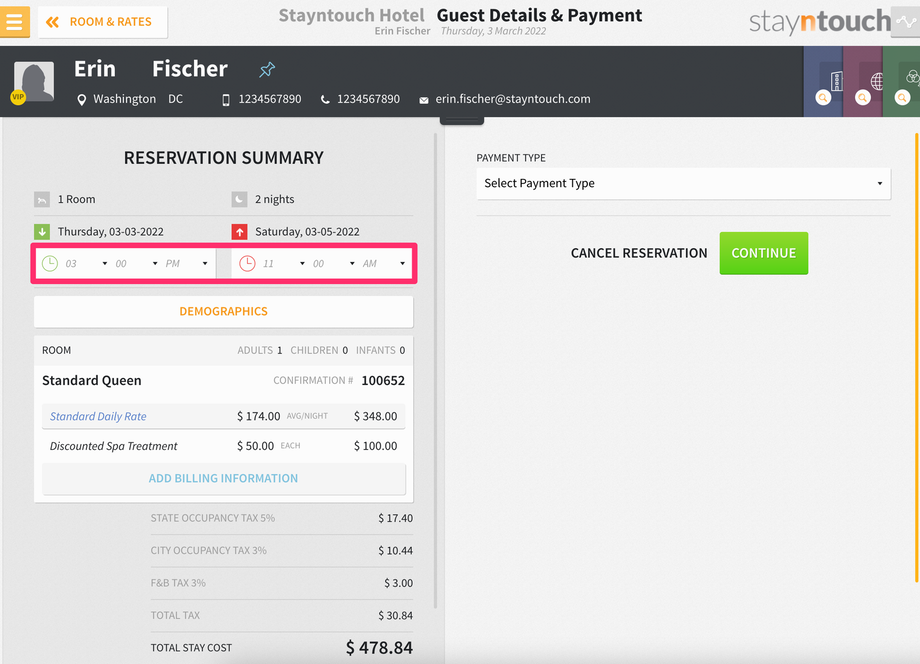Click the guest avatar photo

[x=34, y=82]
